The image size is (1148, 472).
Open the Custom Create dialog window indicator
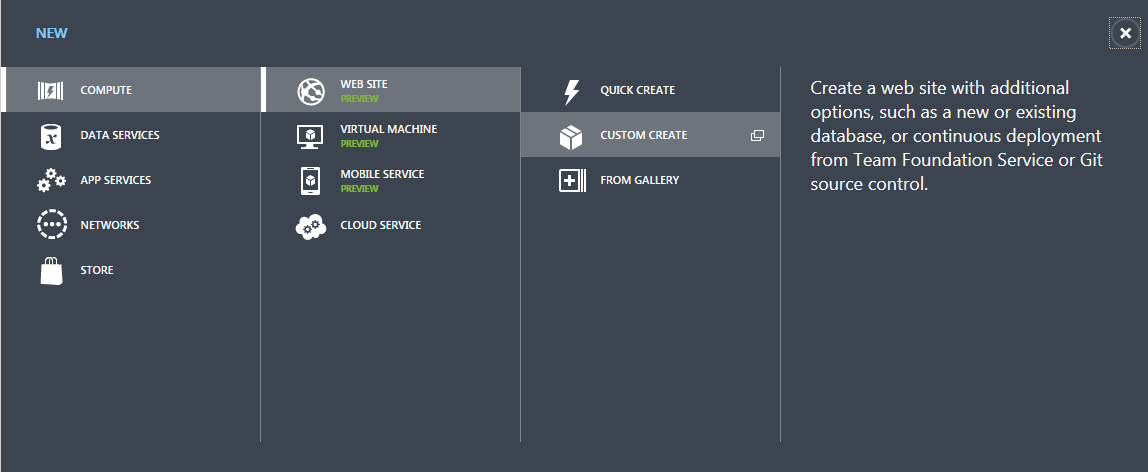(x=758, y=135)
